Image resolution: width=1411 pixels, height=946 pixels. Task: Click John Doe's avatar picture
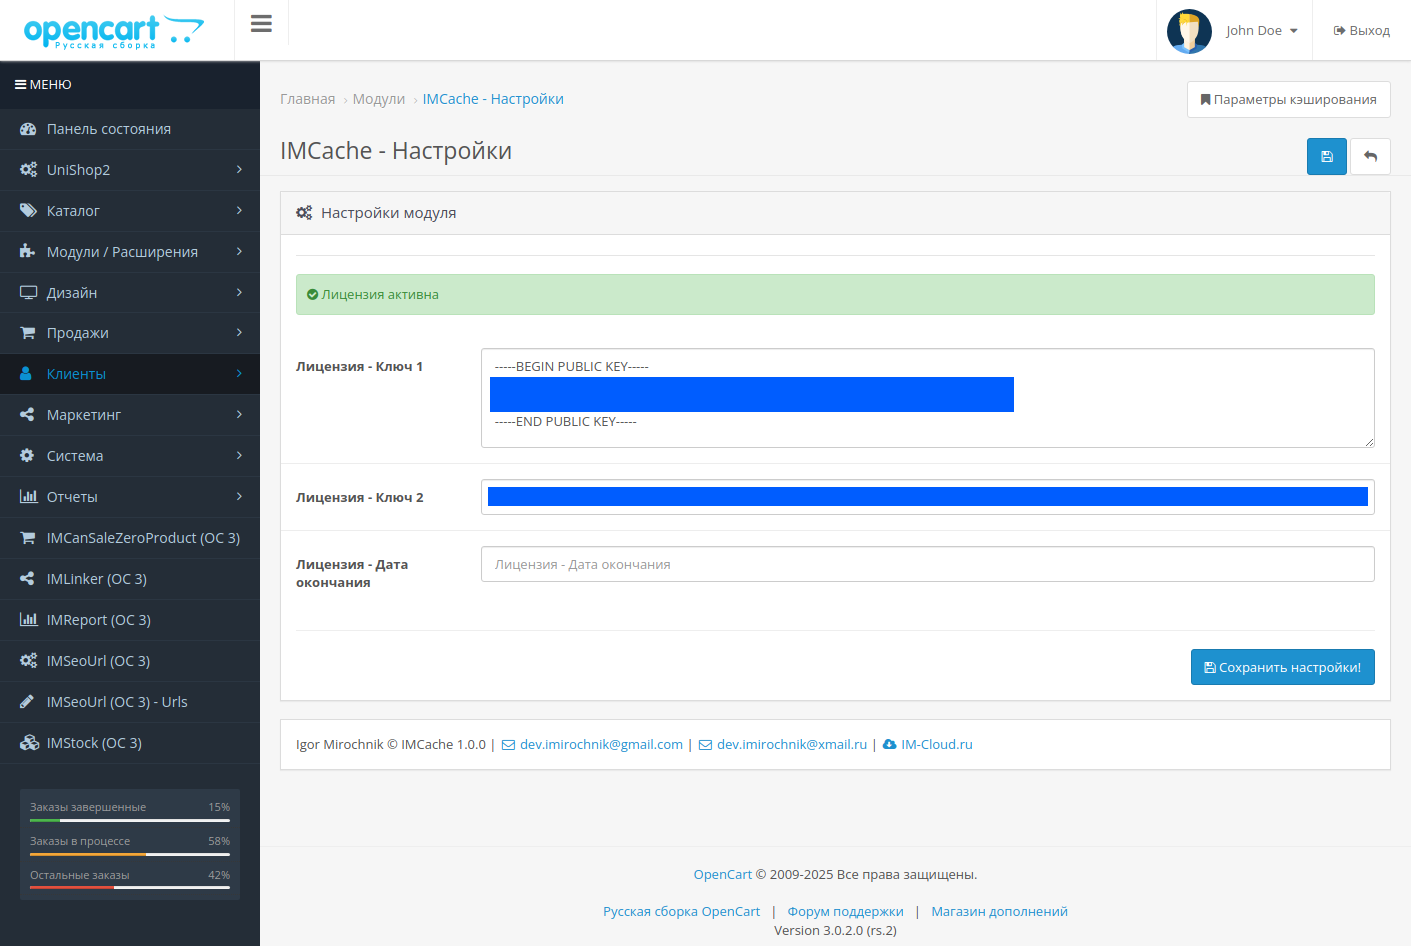coord(1189,31)
